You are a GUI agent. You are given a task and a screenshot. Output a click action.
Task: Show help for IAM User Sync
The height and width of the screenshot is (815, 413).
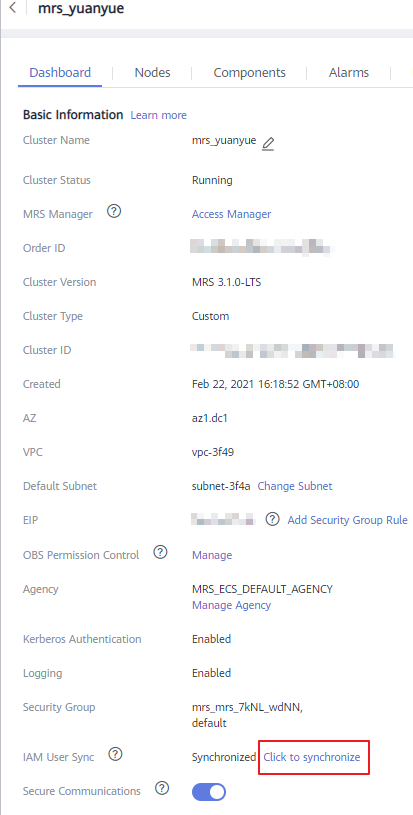pyautogui.click(x=115, y=755)
